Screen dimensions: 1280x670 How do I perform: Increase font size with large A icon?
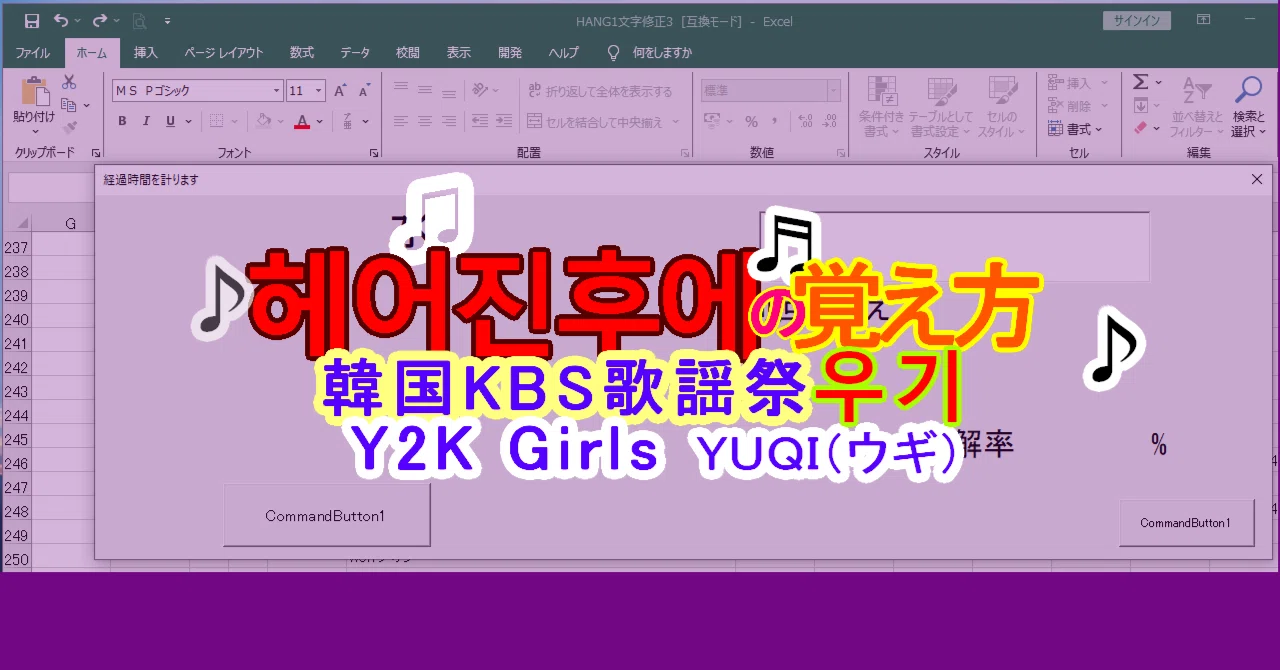click(340, 91)
